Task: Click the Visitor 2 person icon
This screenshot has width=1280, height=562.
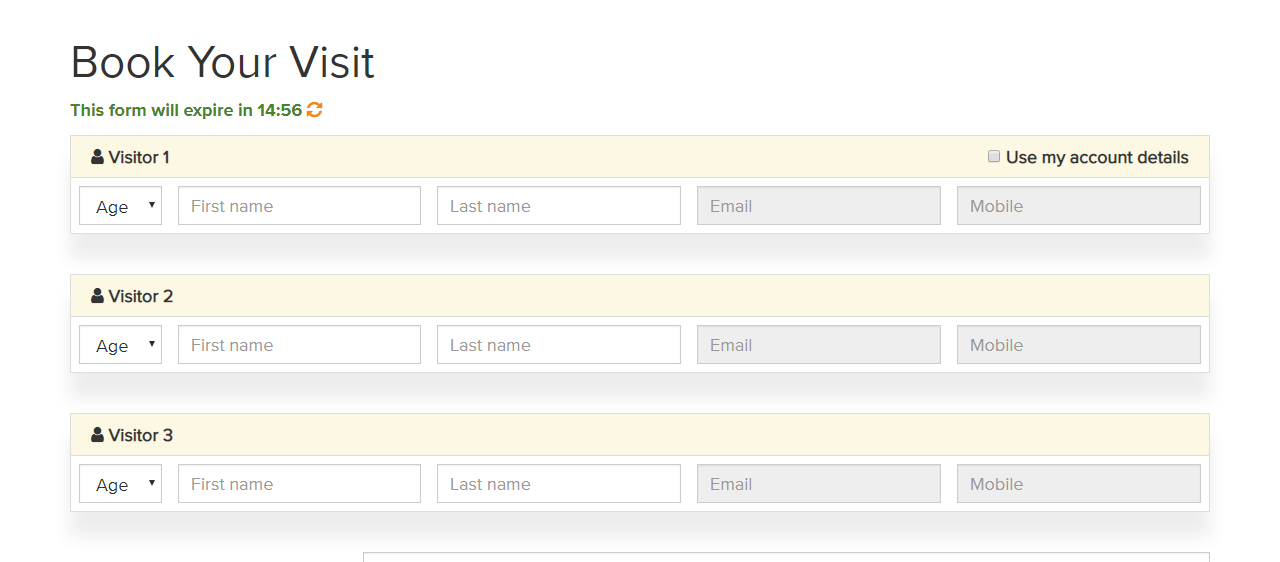Action: pyautogui.click(x=97, y=296)
